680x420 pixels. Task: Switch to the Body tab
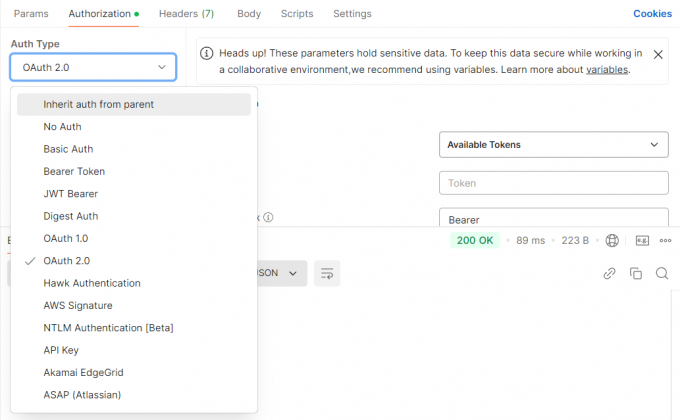249,14
